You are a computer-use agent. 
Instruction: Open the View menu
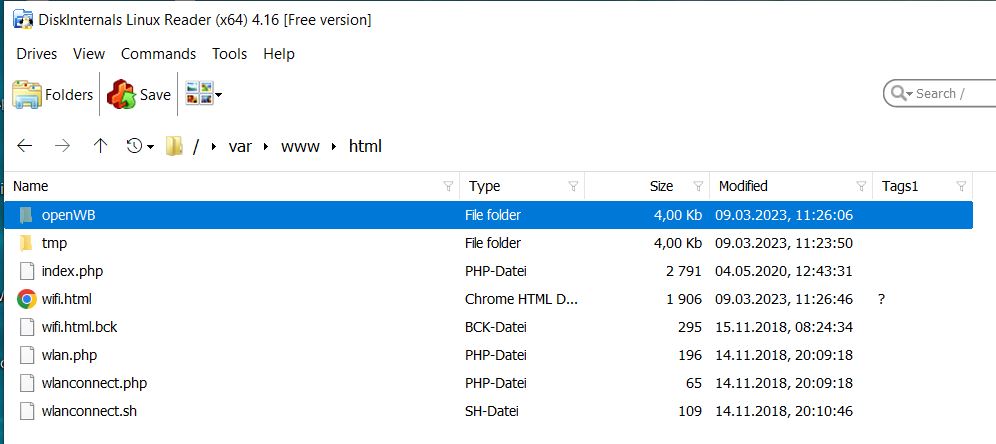(x=89, y=54)
